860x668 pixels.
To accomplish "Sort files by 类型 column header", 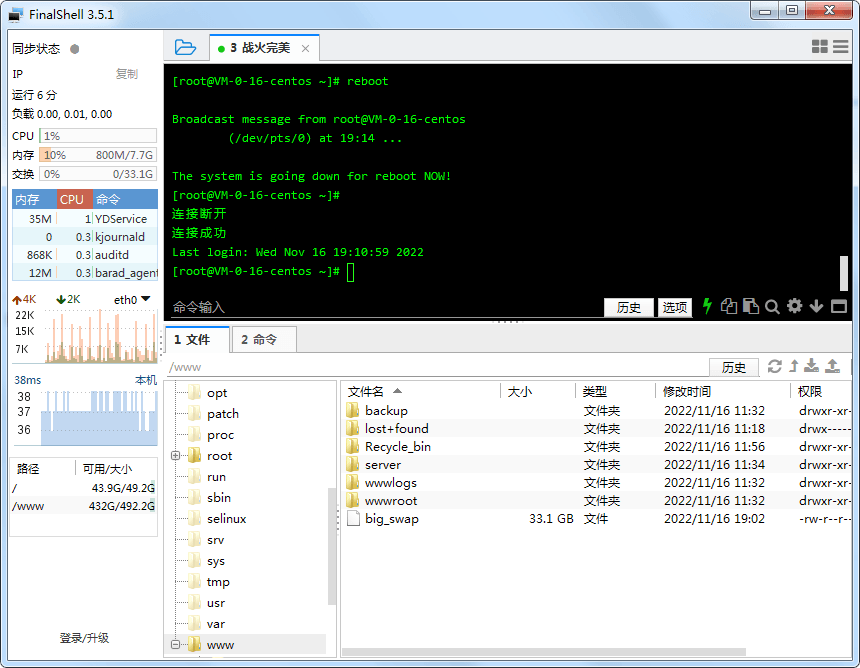I will point(615,392).
